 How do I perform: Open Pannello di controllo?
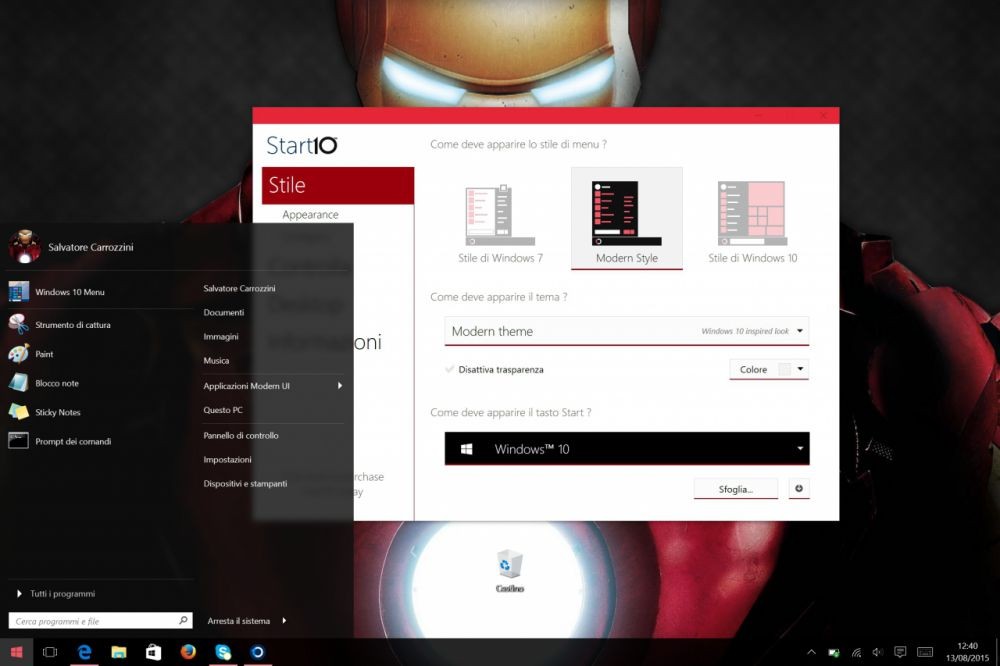(x=240, y=436)
